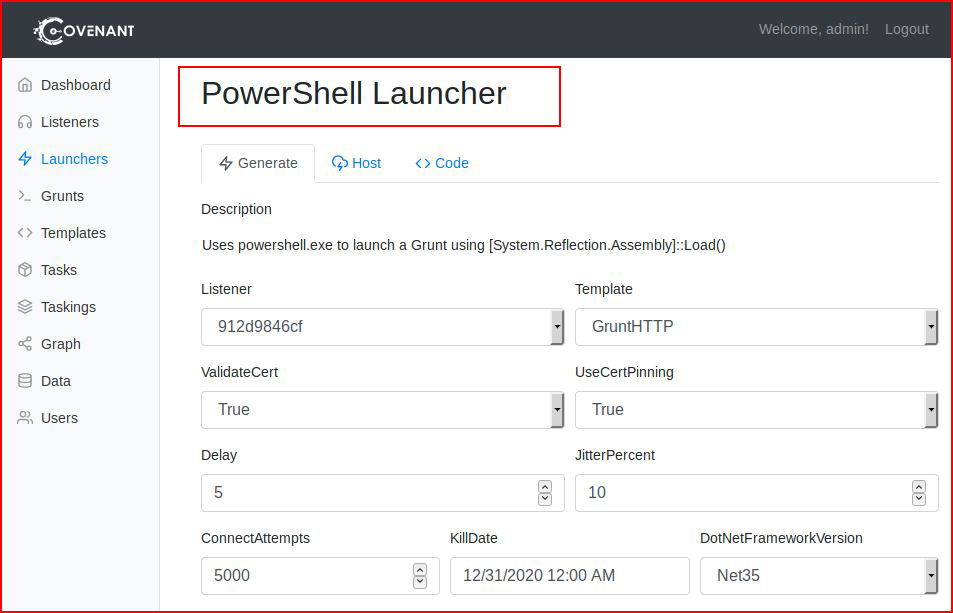Click the Dashboard home icon

[x=25, y=85]
